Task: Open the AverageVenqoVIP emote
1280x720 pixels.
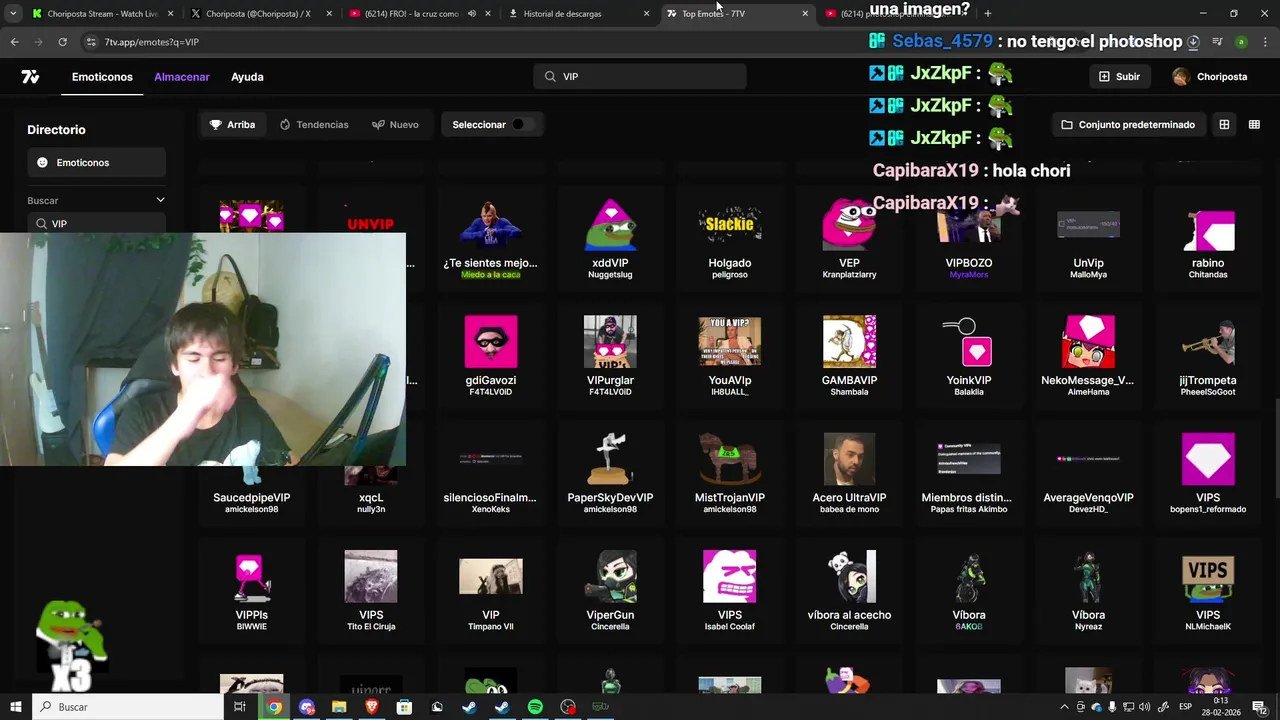Action: [1088, 474]
